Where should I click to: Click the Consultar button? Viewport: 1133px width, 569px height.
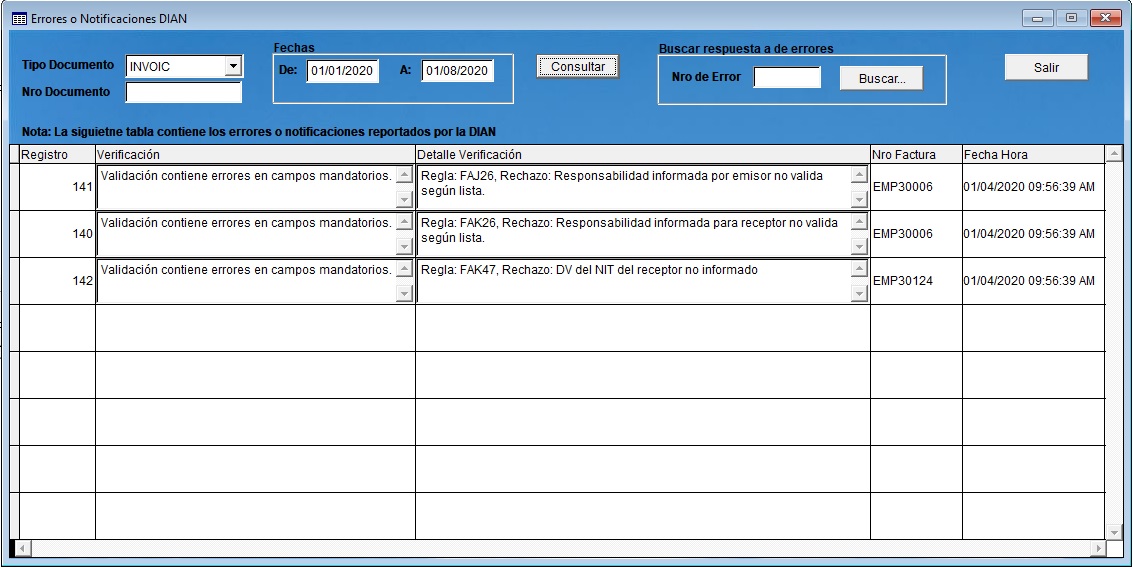[x=577, y=67]
